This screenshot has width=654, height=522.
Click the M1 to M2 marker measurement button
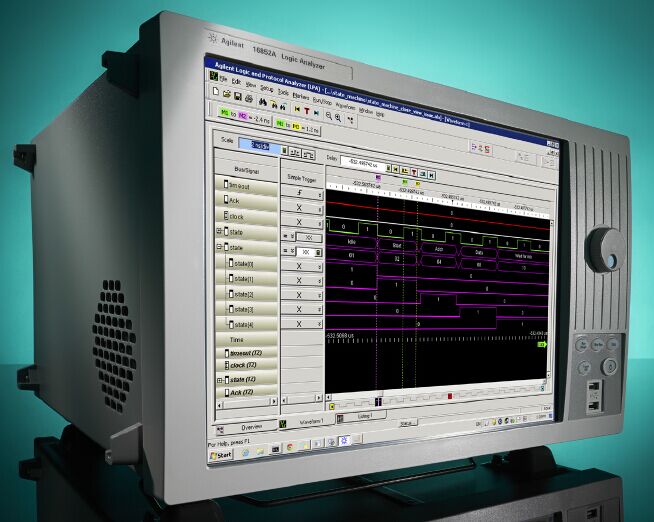click(244, 117)
